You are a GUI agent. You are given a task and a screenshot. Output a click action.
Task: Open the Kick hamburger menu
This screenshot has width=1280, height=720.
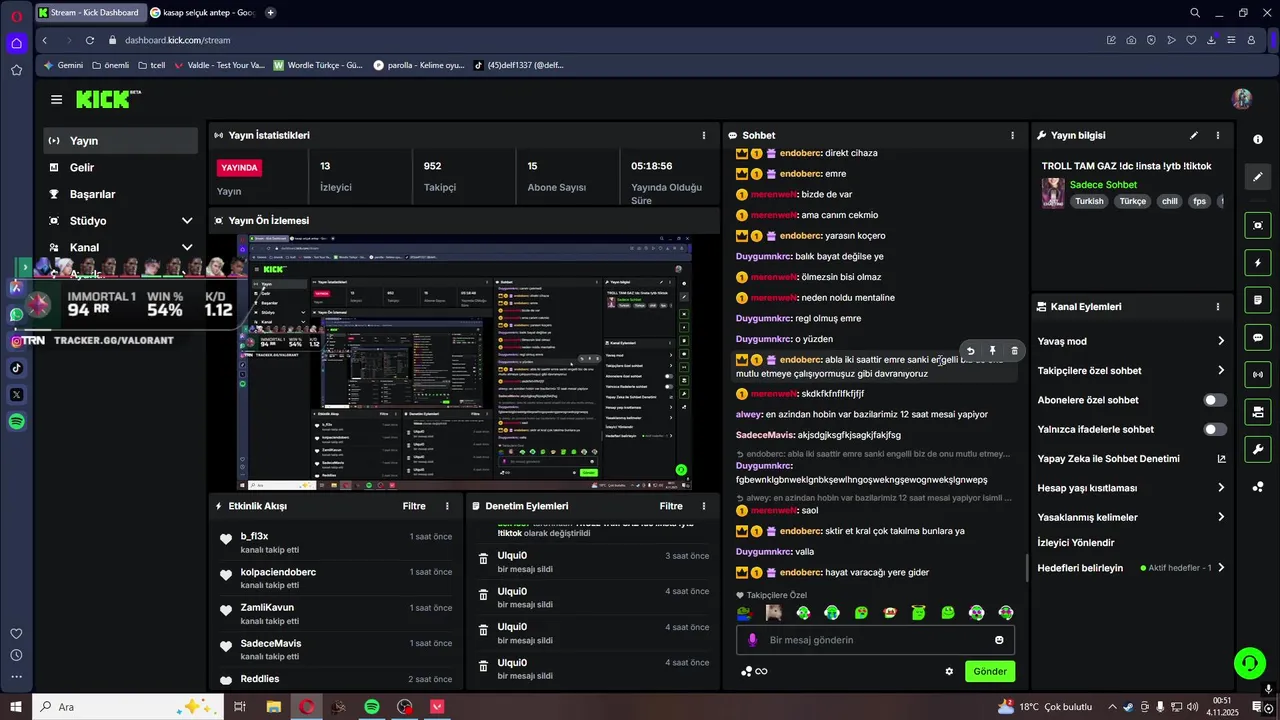(x=56, y=99)
